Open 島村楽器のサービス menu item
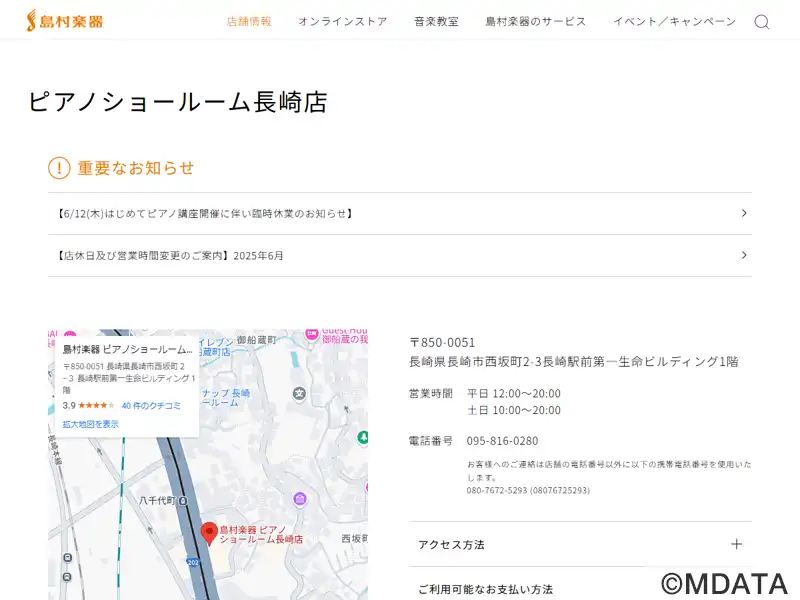 click(536, 21)
